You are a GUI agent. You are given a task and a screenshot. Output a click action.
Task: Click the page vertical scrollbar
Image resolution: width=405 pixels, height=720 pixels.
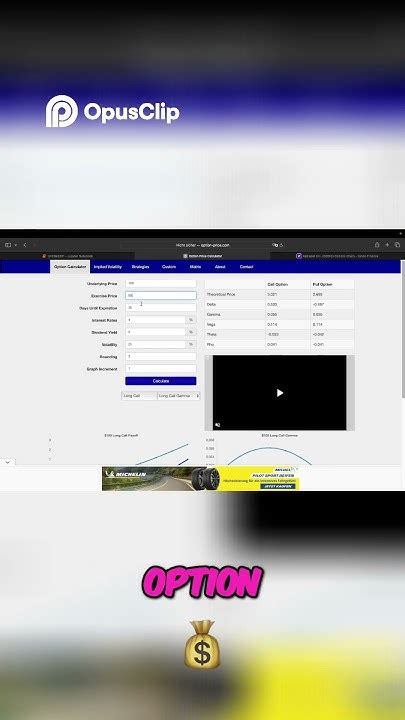pyautogui.click(x=403, y=331)
